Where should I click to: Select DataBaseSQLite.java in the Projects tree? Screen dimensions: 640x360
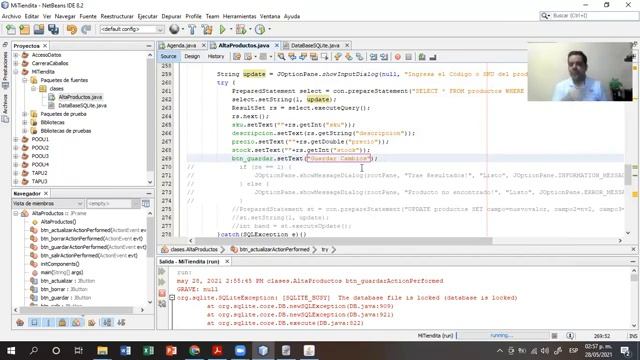[x=82, y=105]
